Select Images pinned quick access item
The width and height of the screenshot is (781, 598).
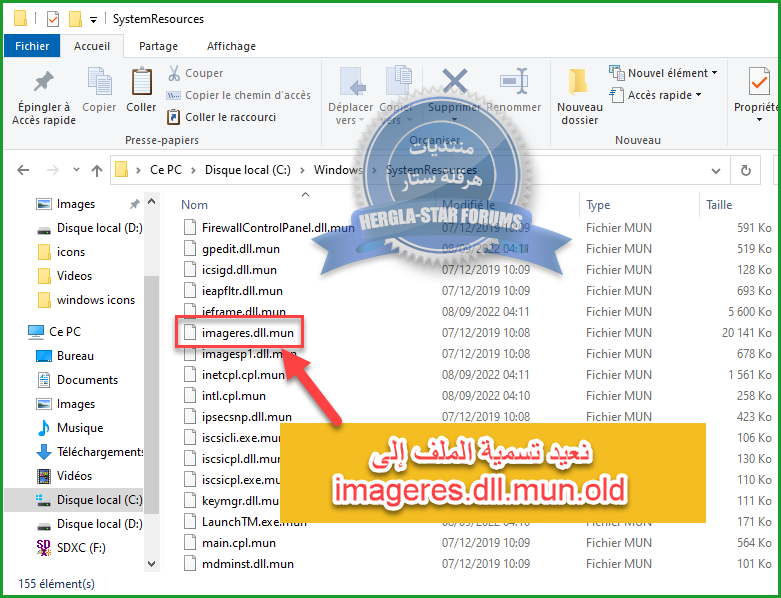76,204
